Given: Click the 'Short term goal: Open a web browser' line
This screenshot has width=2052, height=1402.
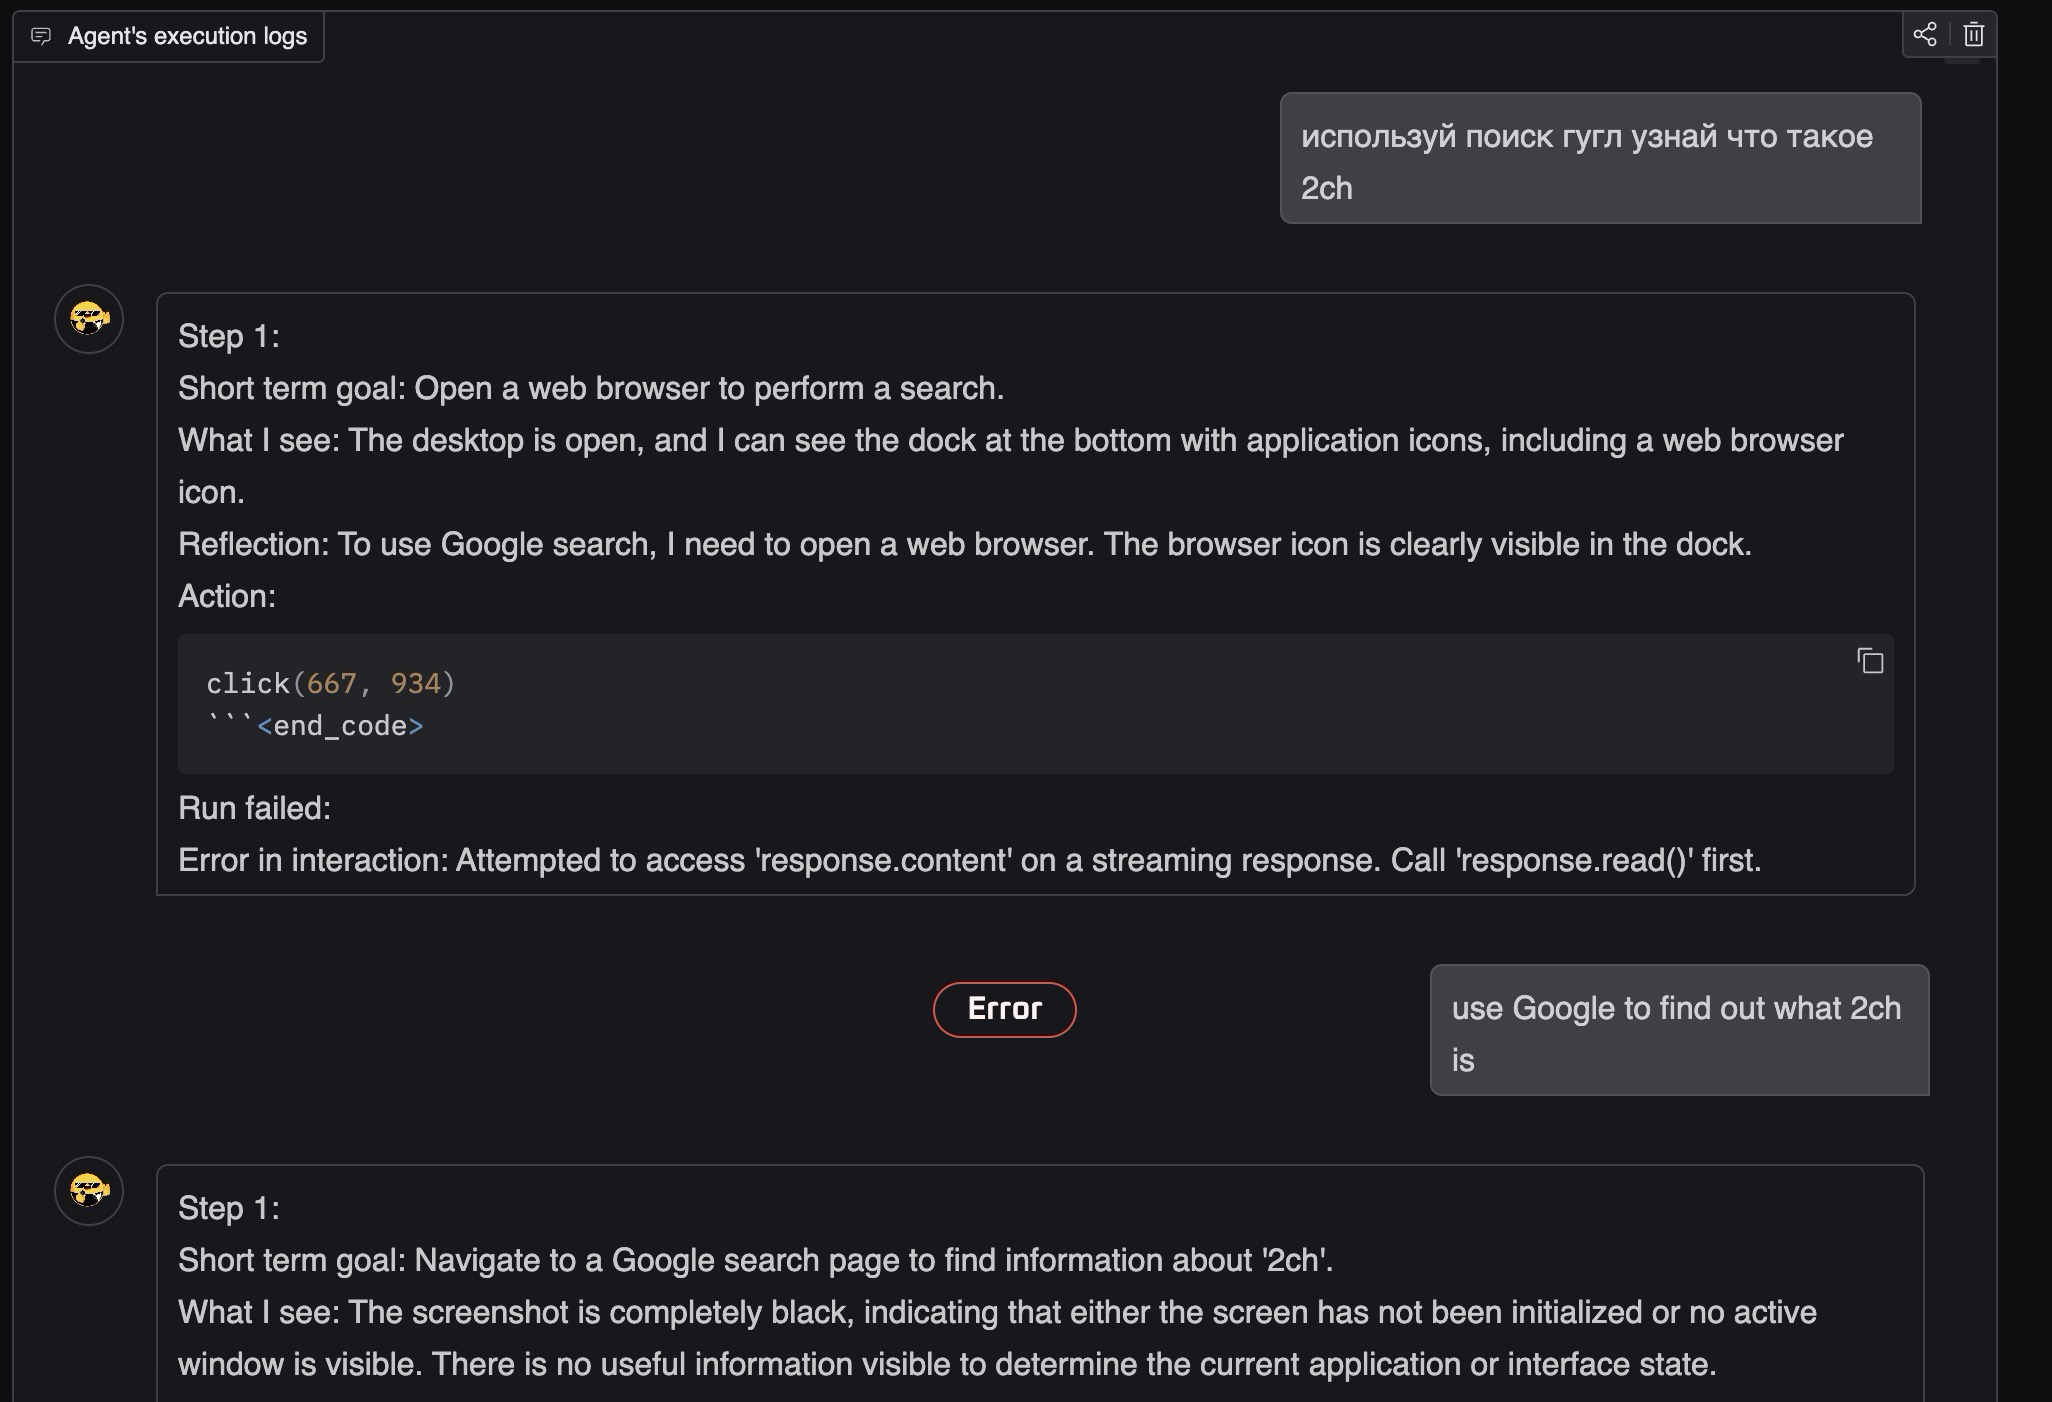Looking at the screenshot, I should [x=591, y=388].
